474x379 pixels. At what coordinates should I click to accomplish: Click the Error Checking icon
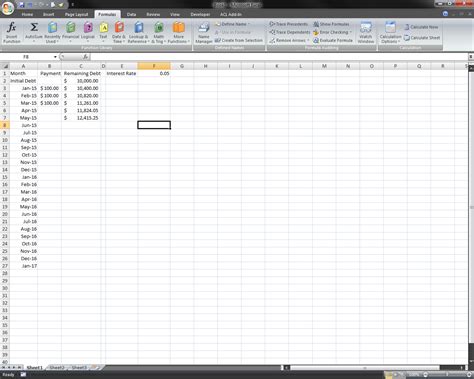tap(316, 32)
